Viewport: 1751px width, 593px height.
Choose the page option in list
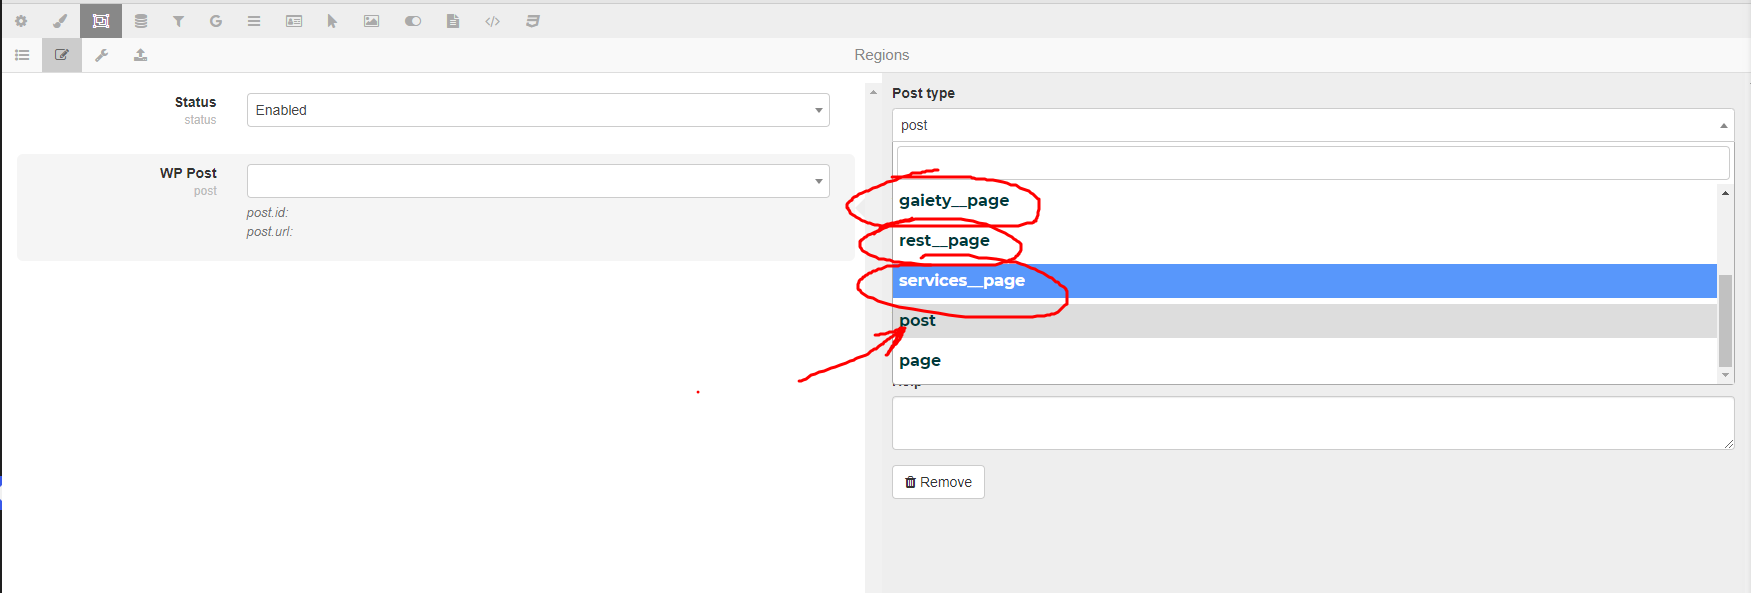point(1304,361)
